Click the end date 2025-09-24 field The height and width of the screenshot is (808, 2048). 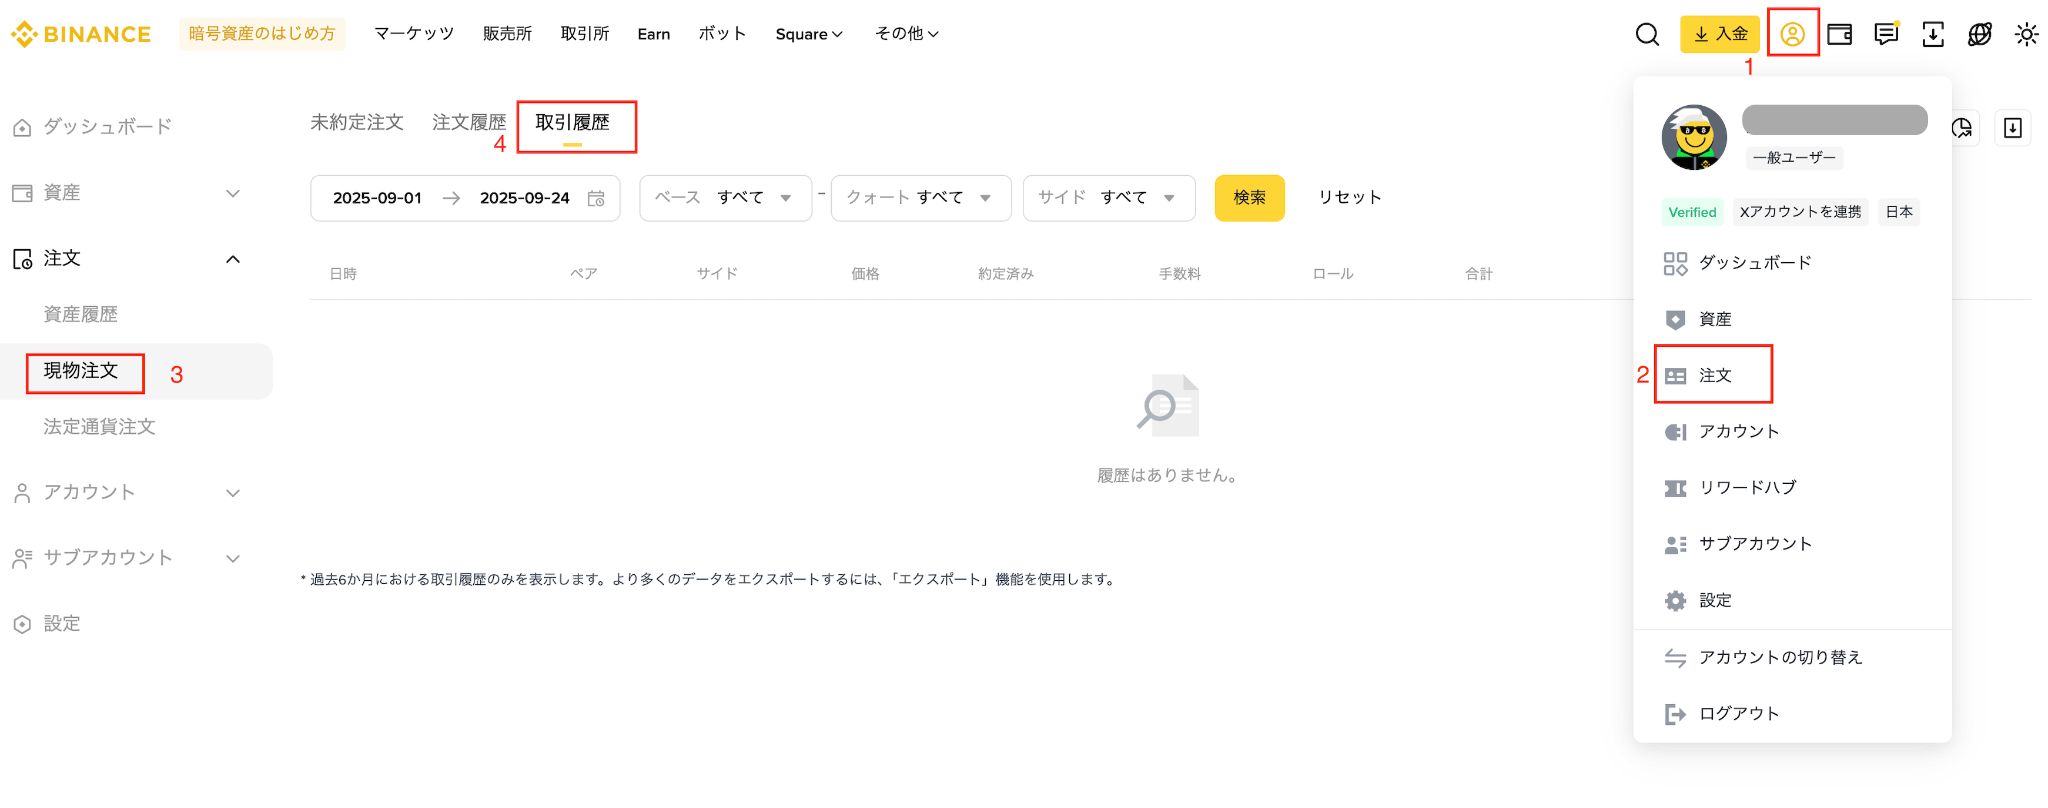click(524, 198)
